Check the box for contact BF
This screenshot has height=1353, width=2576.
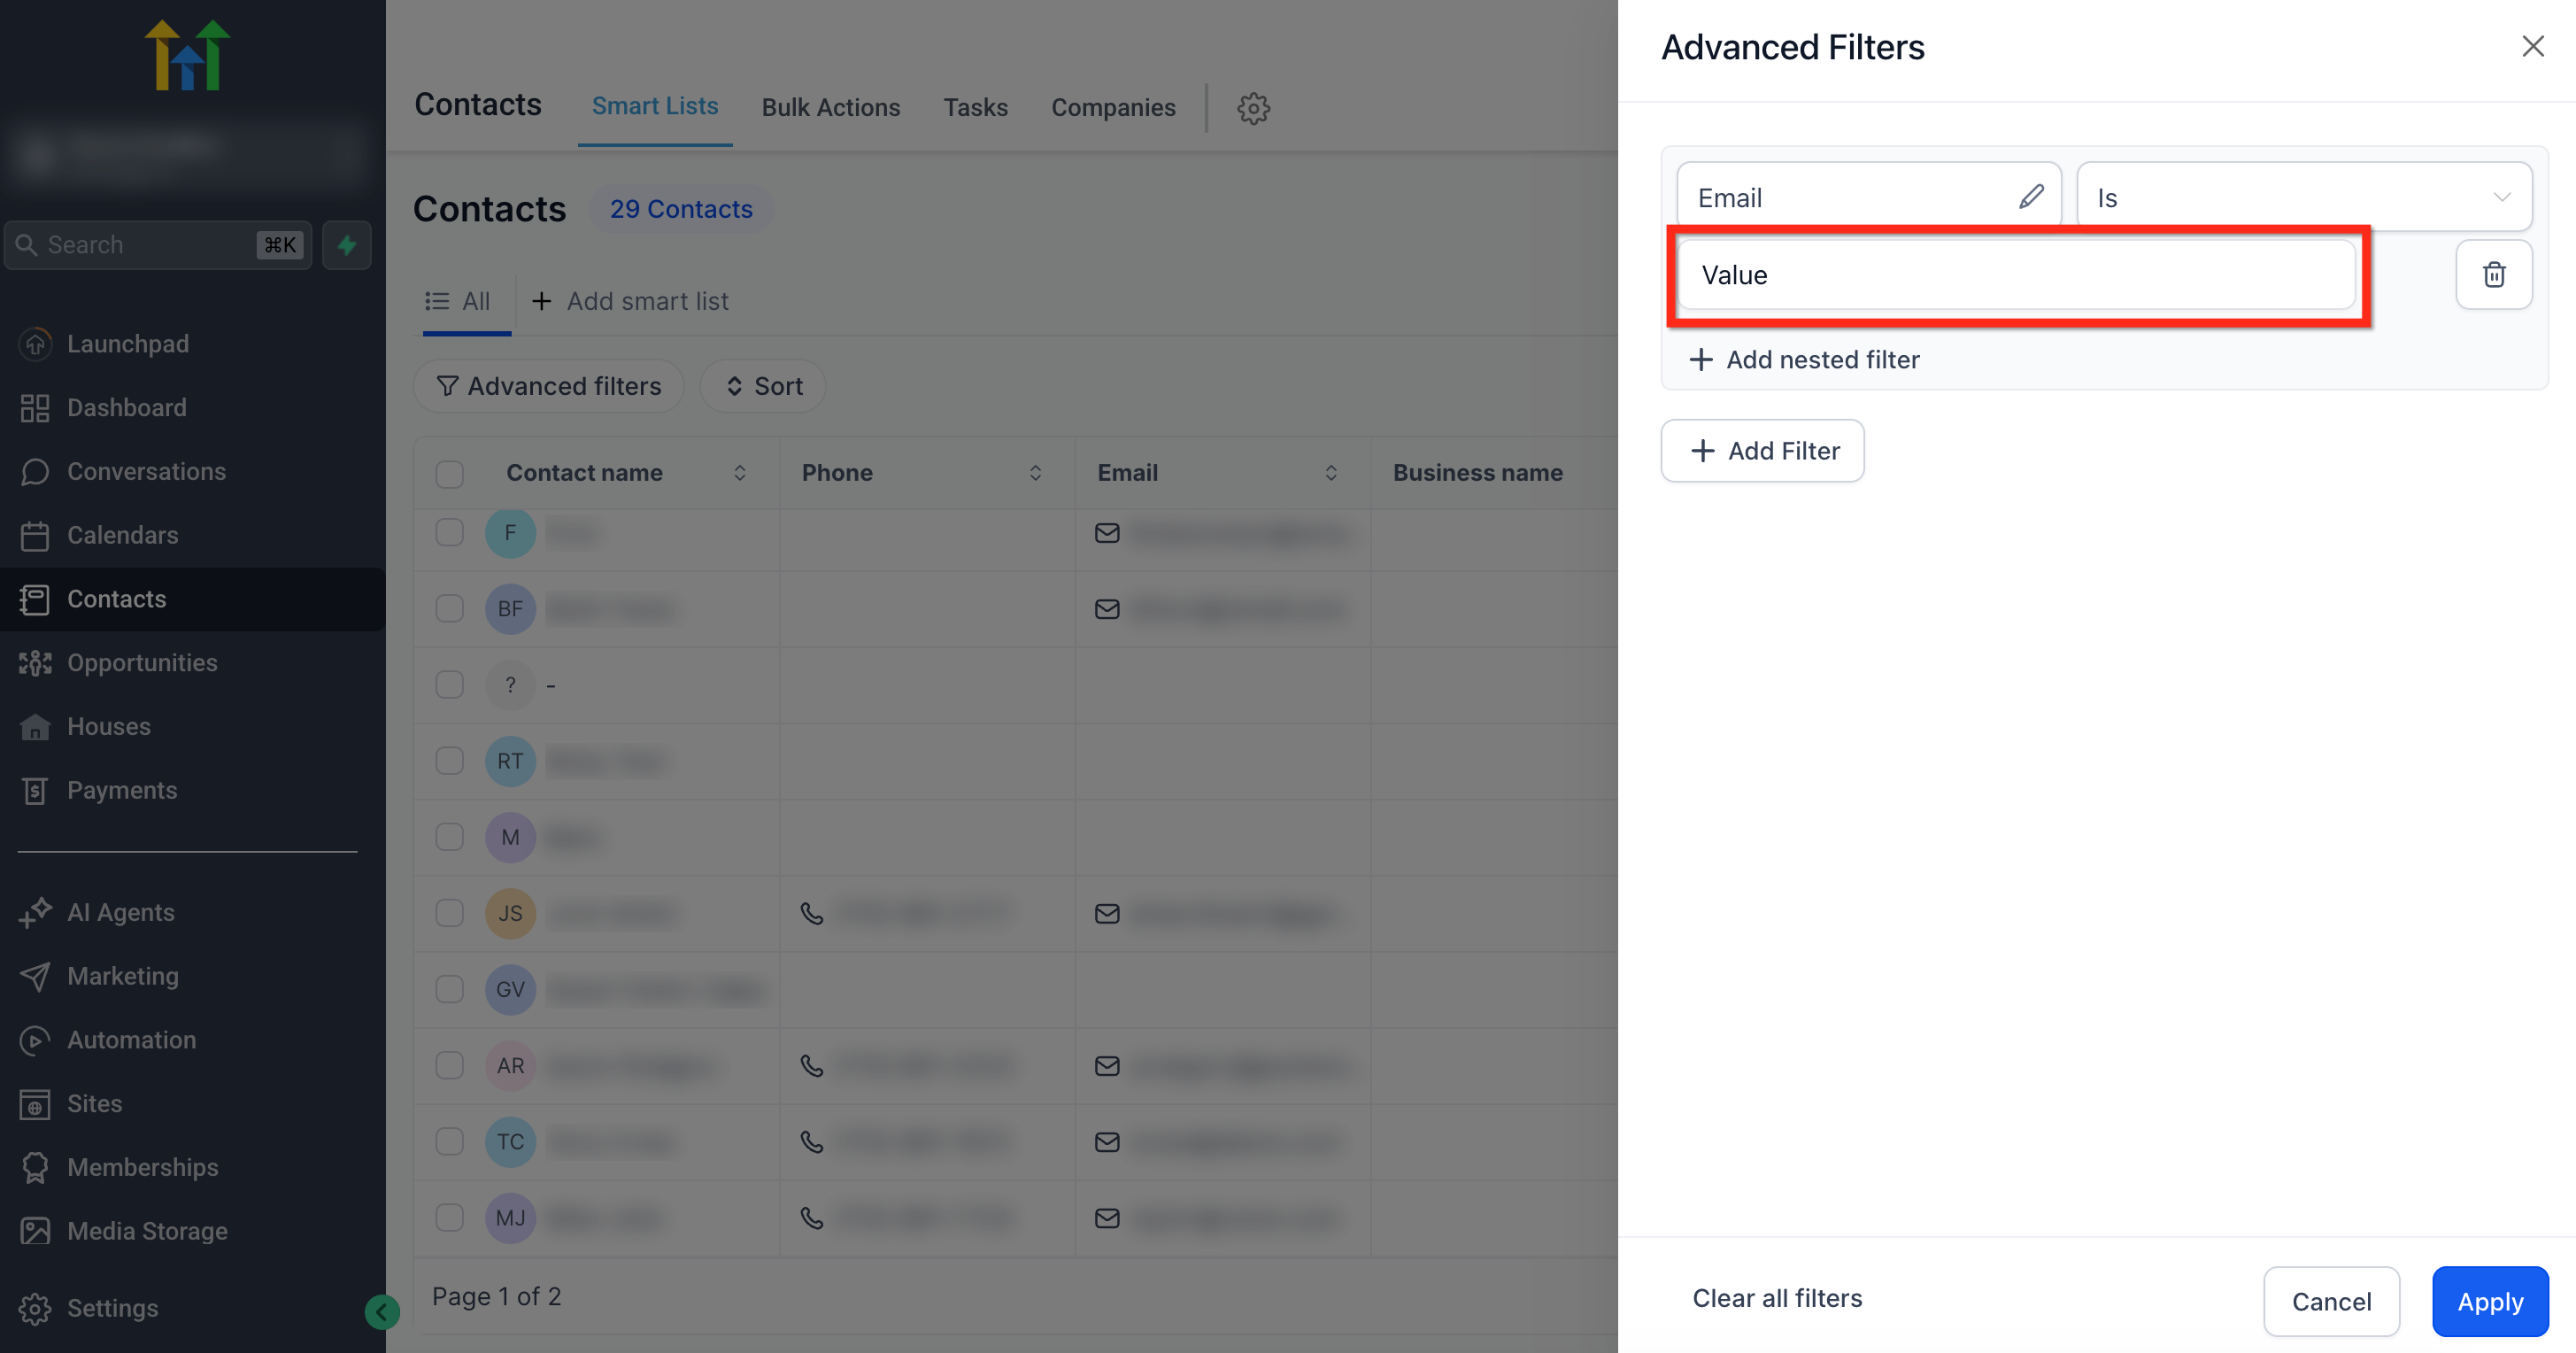click(x=450, y=609)
